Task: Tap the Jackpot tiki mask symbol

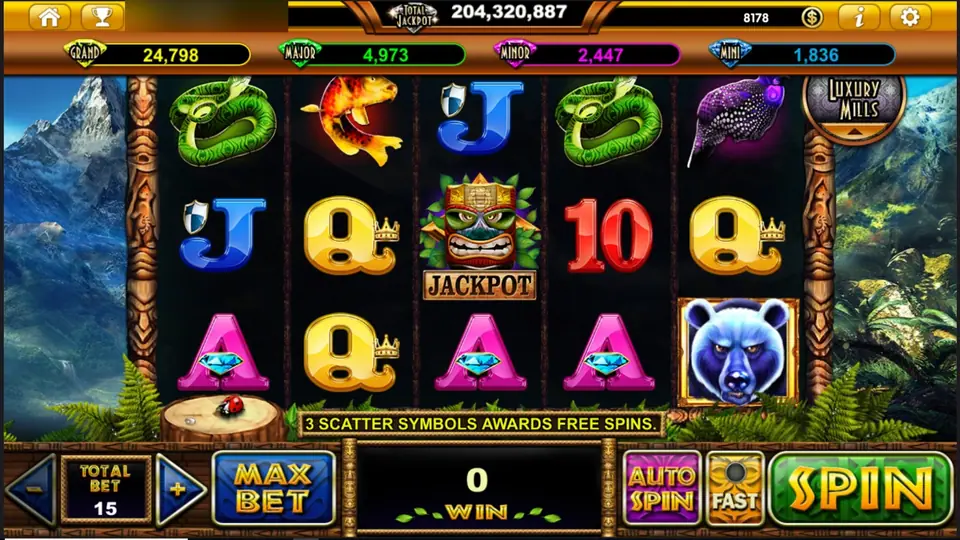Action: click(479, 237)
